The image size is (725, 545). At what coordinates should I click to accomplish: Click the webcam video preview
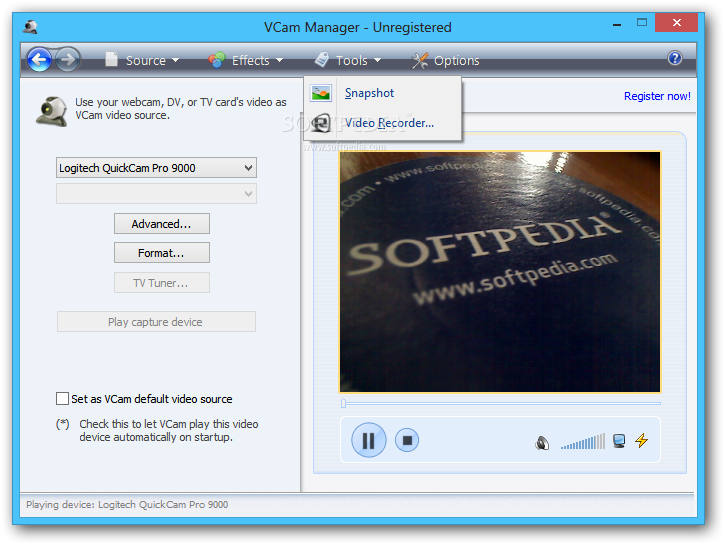pyautogui.click(x=500, y=272)
